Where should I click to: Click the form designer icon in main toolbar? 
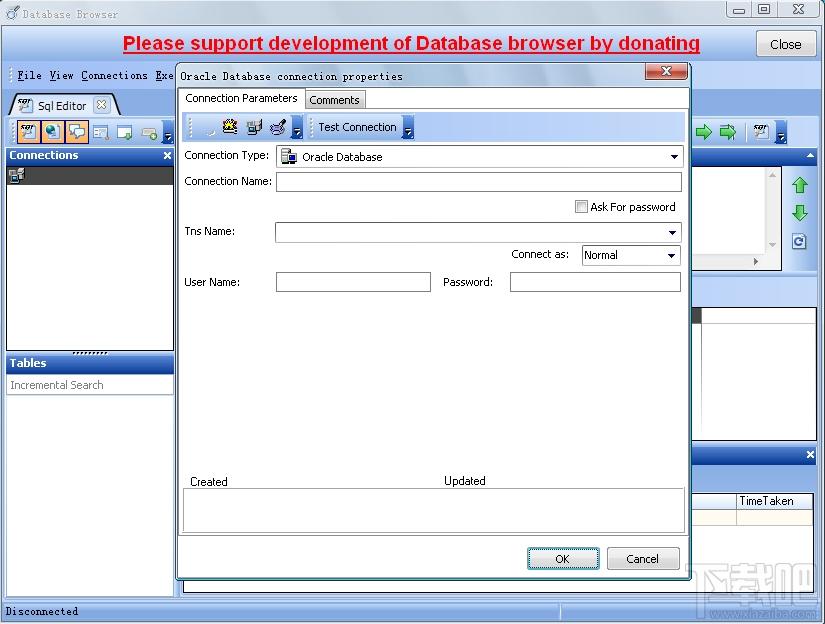click(100, 133)
